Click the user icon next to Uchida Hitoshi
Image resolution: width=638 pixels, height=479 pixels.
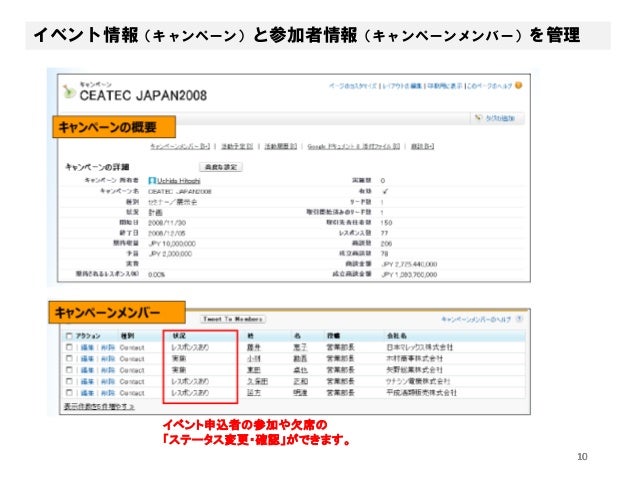click(x=152, y=180)
